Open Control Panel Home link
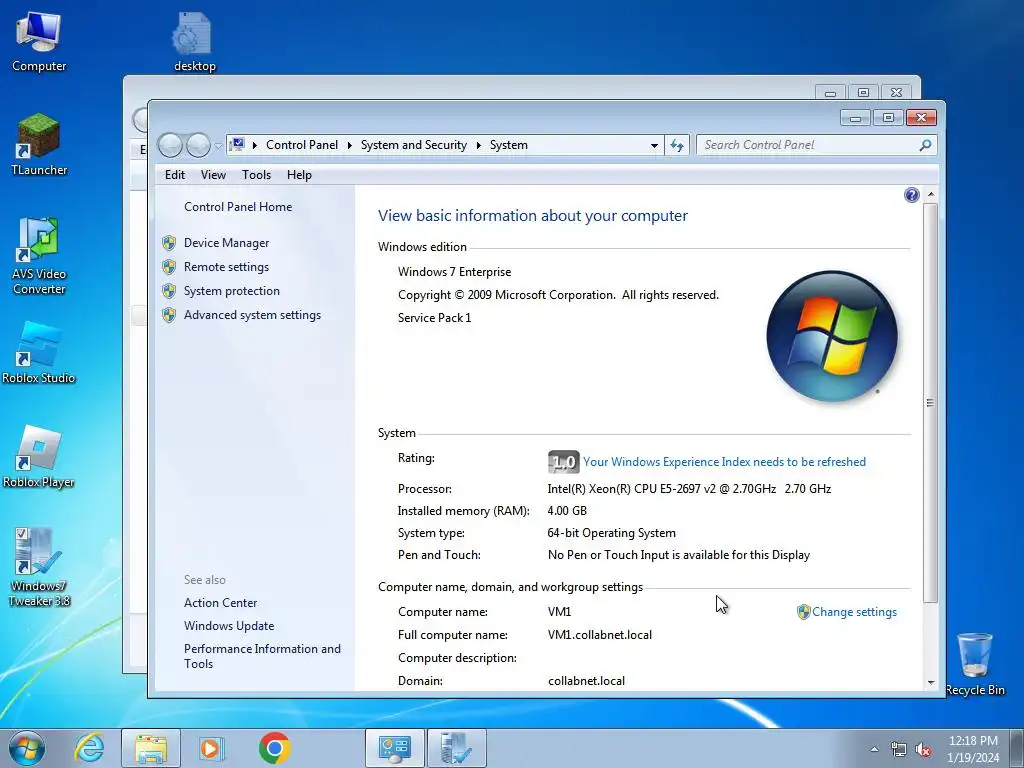The width and height of the screenshot is (1024, 768). click(238, 207)
